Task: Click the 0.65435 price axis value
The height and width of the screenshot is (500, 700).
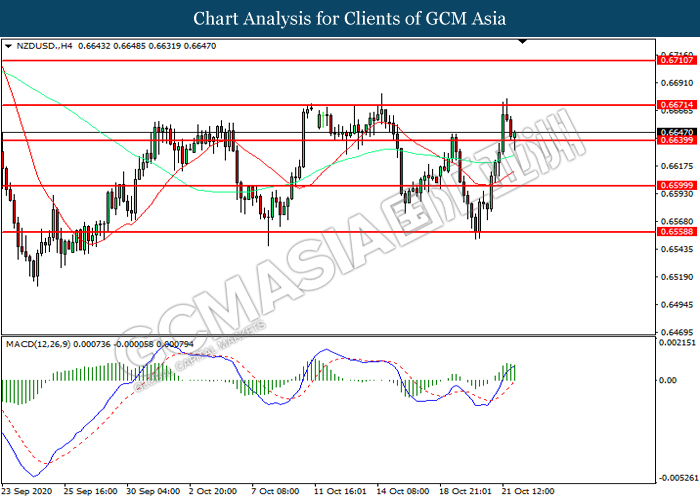Action: (676, 249)
